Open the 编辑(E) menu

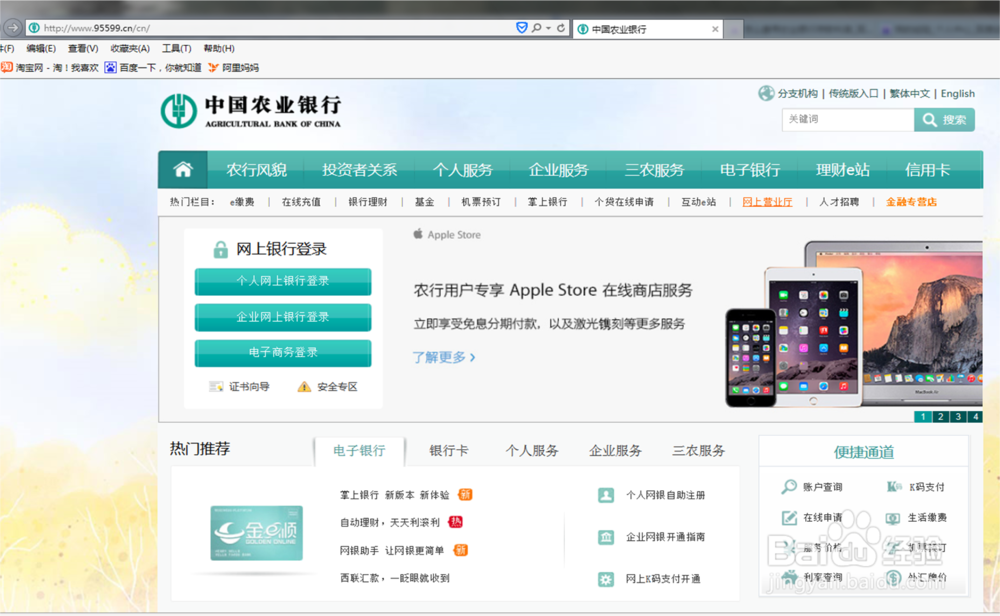click(41, 48)
